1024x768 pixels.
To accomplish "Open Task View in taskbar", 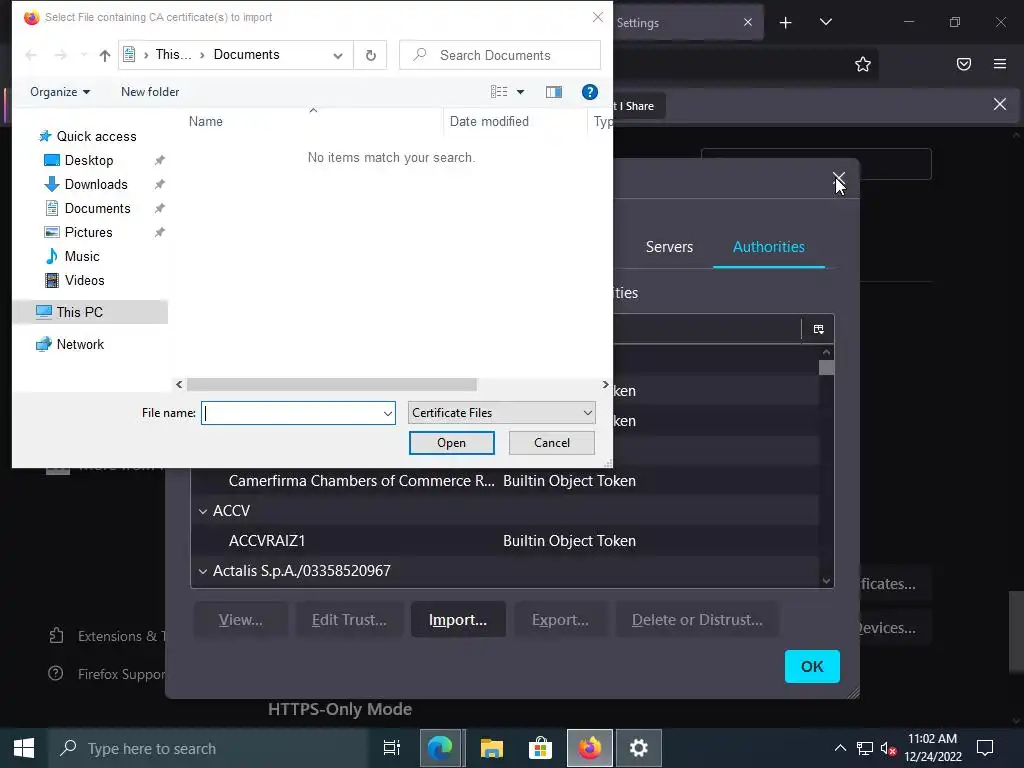I will pyautogui.click(x=391, y=748).
